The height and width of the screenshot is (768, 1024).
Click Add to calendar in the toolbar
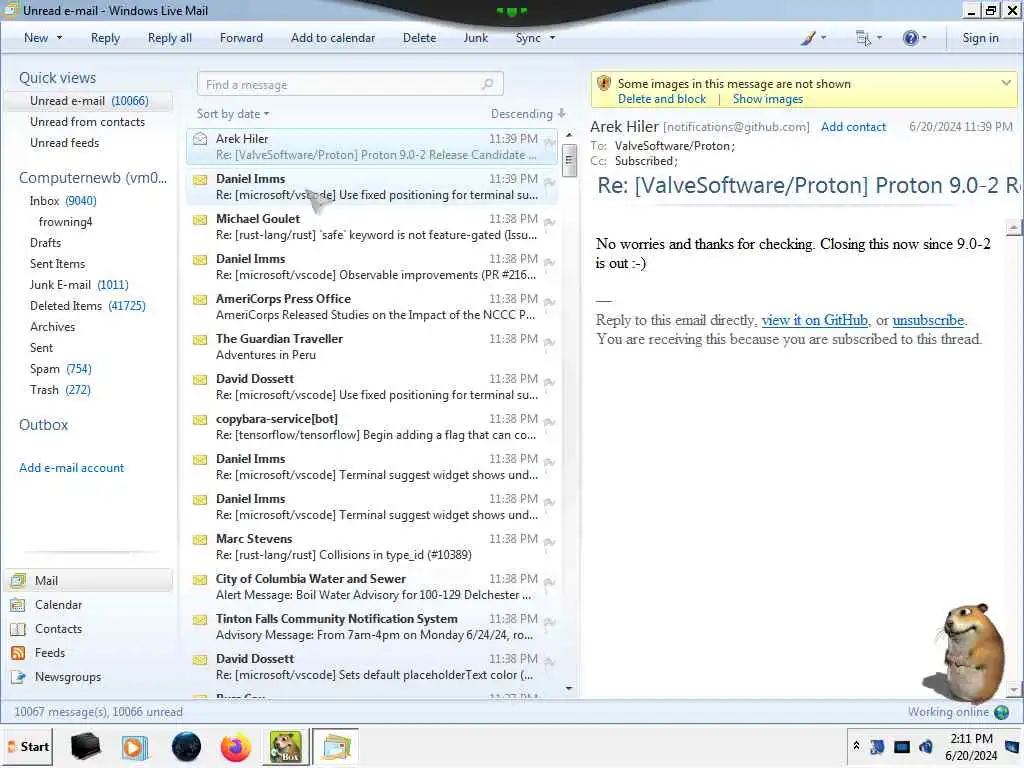pyautogui.click(x=333, y=38)
